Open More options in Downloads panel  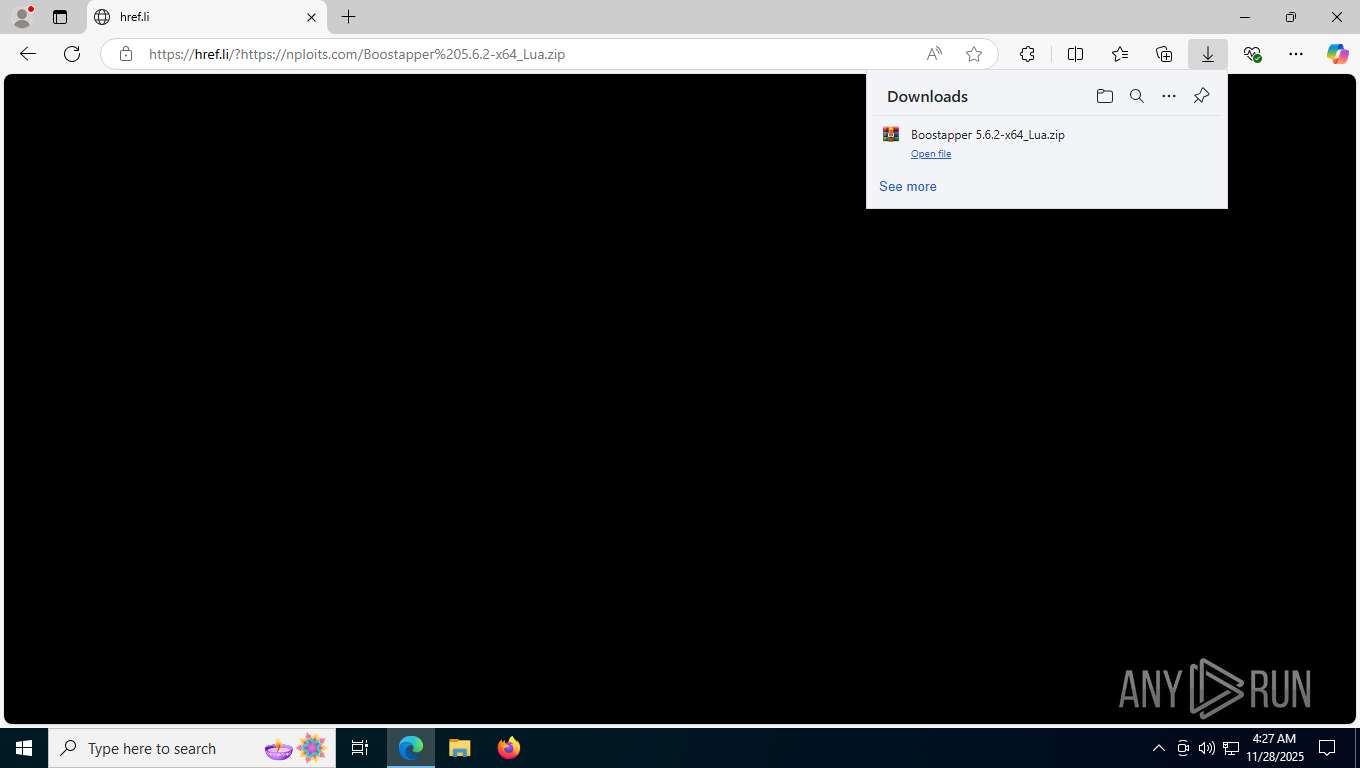click(x=1169, y=96)
